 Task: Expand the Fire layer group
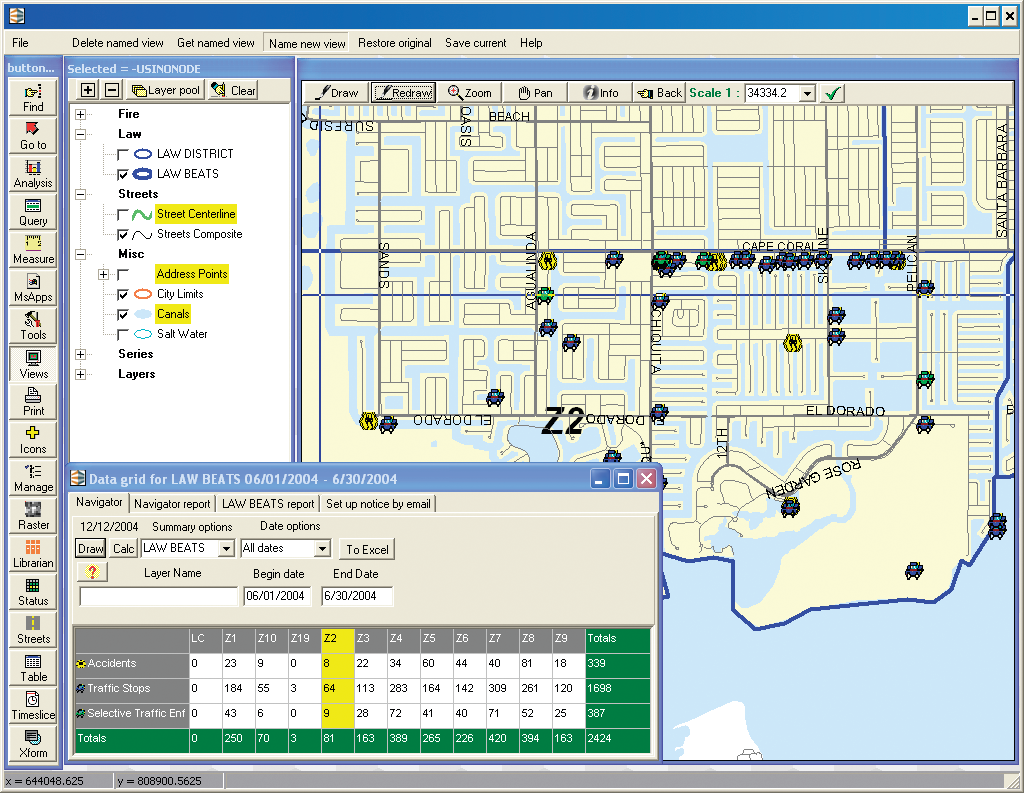click(x=80, y=114)
